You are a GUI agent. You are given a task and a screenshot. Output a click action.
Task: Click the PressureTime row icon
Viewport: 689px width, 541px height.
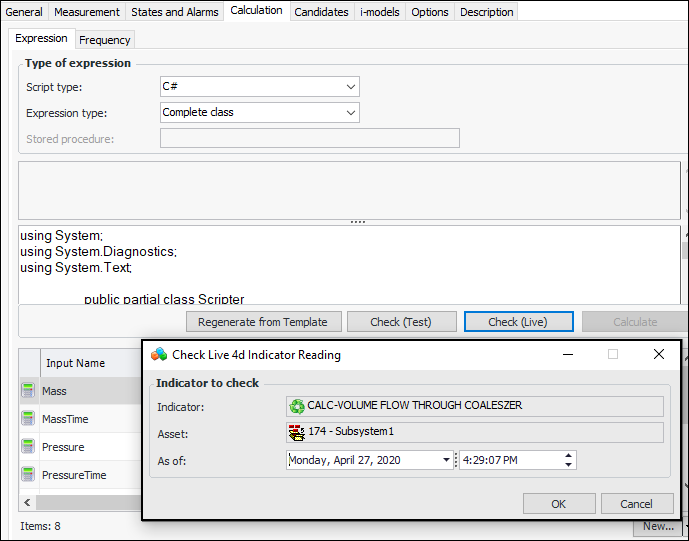[x=28, y=475]
